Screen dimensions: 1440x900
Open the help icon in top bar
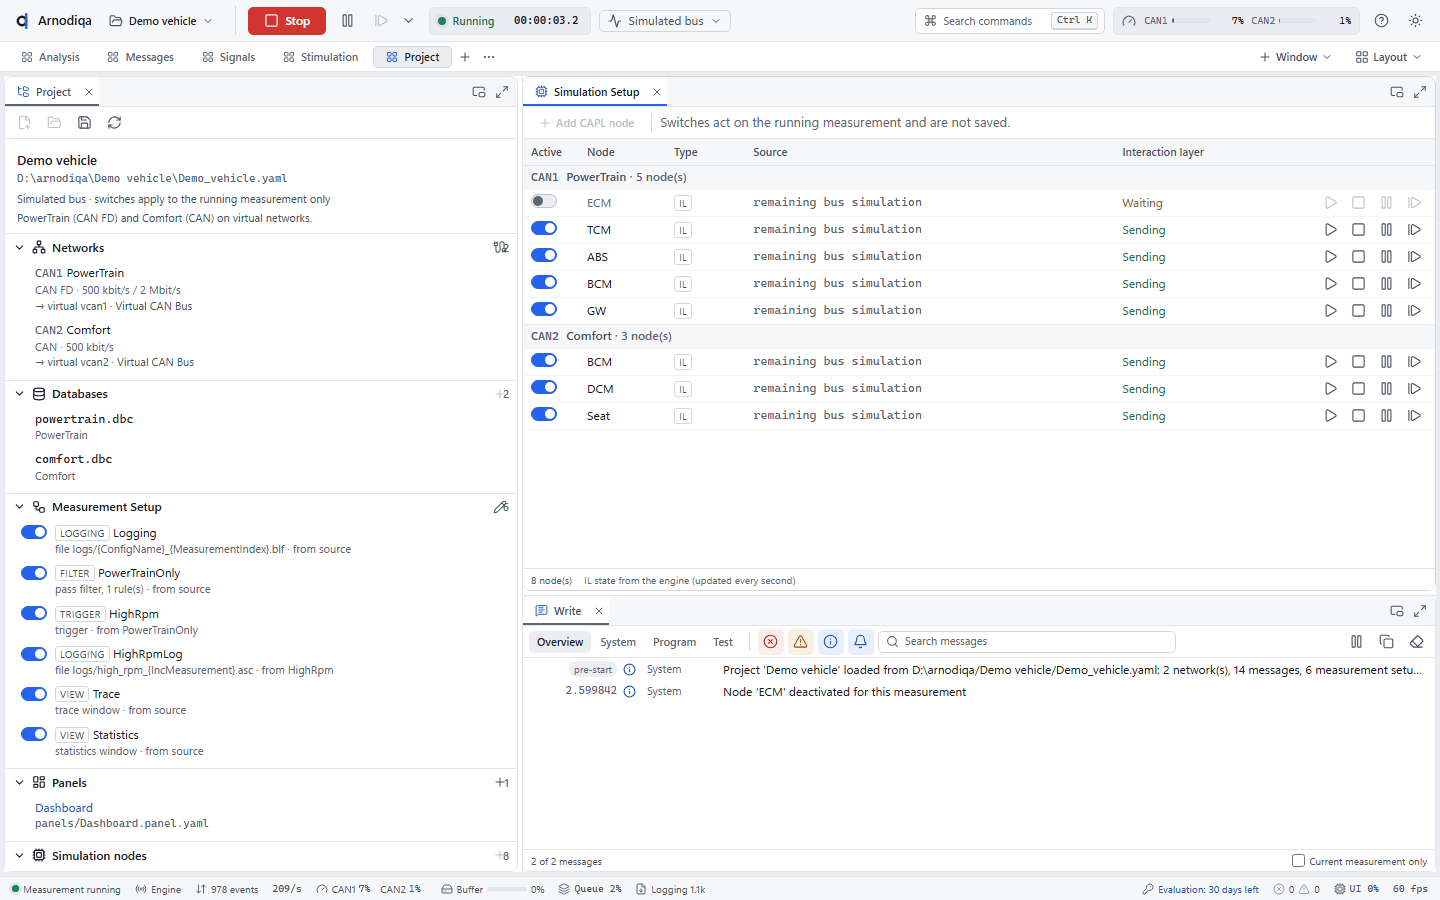[x=1381, y=20]
